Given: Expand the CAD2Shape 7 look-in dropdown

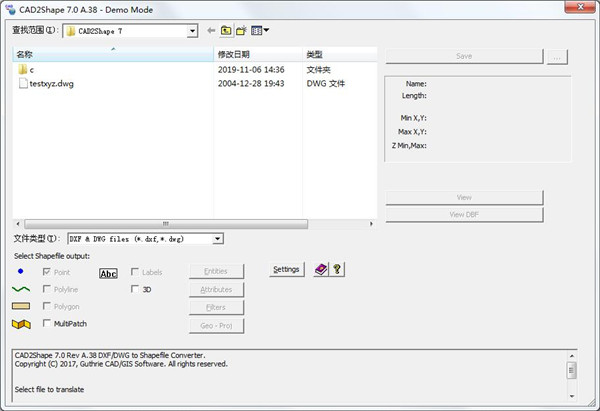Looking at the screenshot, I should [x=192, y=31].
